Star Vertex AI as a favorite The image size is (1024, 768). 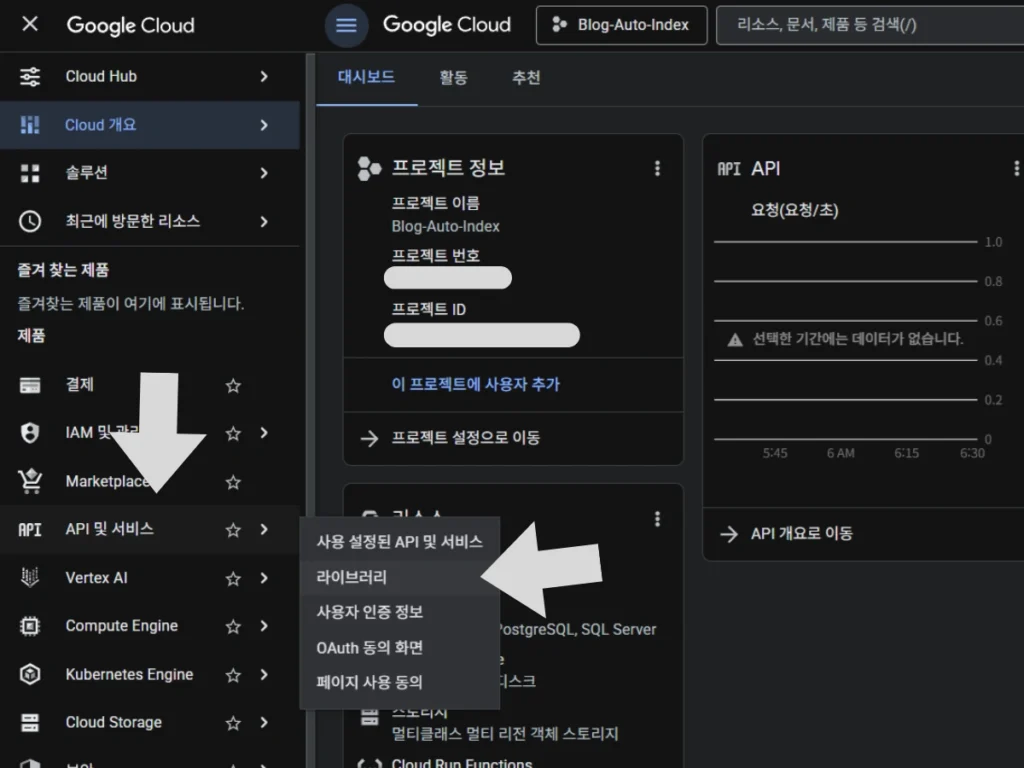coord(233,579)
